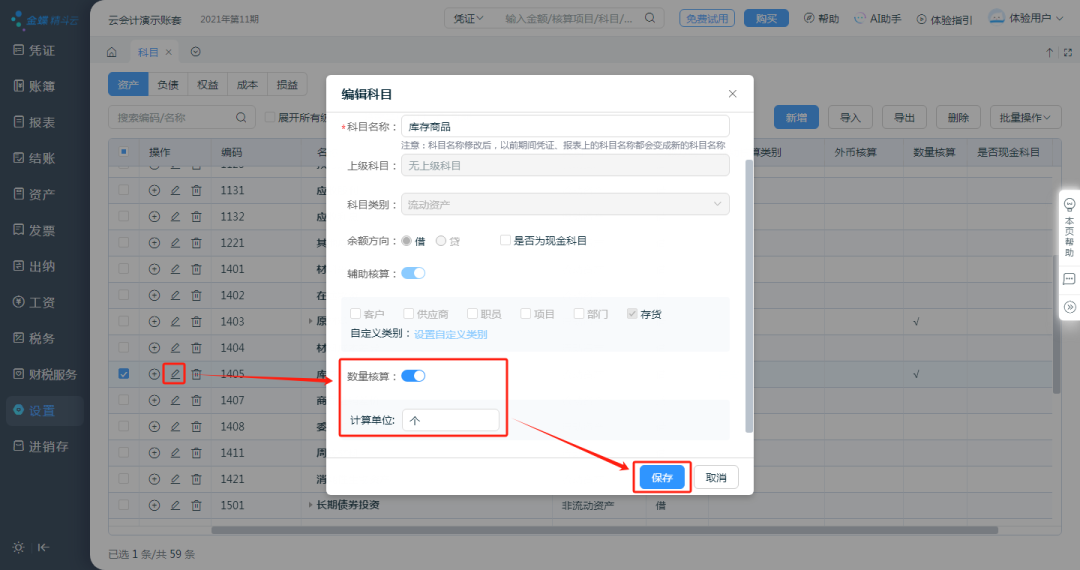Open the 凭证 search type dropdown
The width and height of the screenshot is (1080, 570).
(x=468, y=19)
